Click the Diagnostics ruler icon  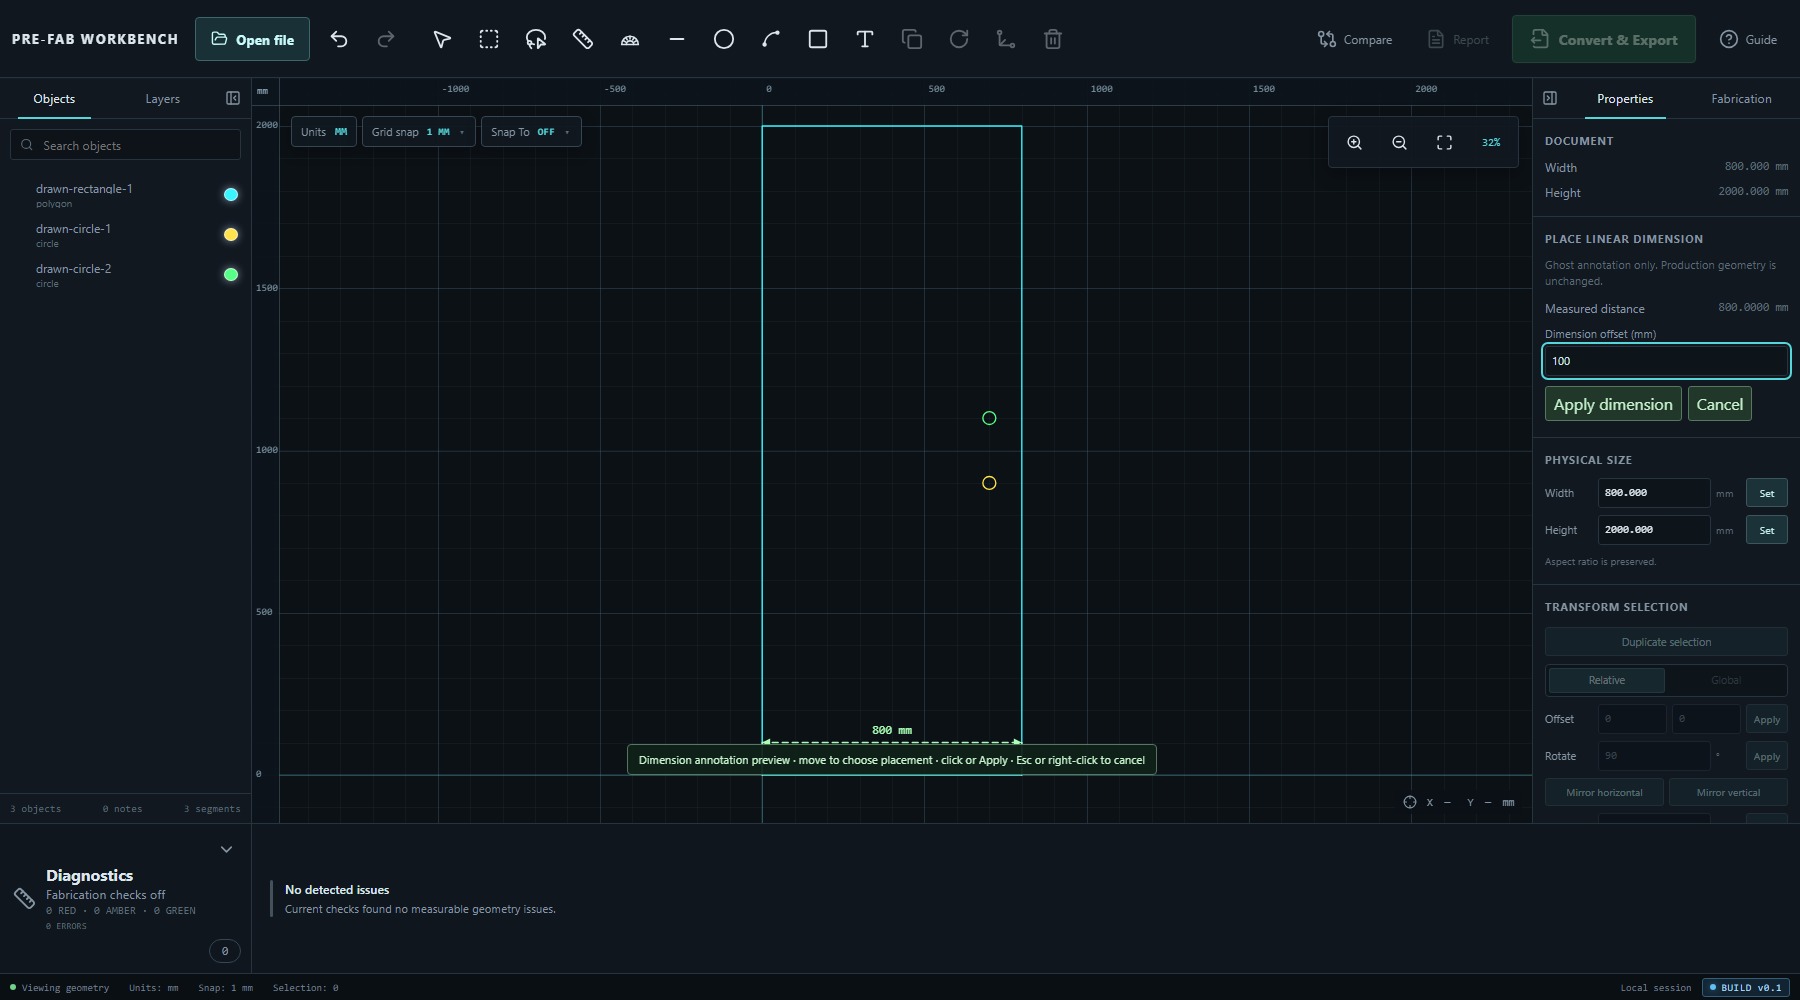[24, 898]
